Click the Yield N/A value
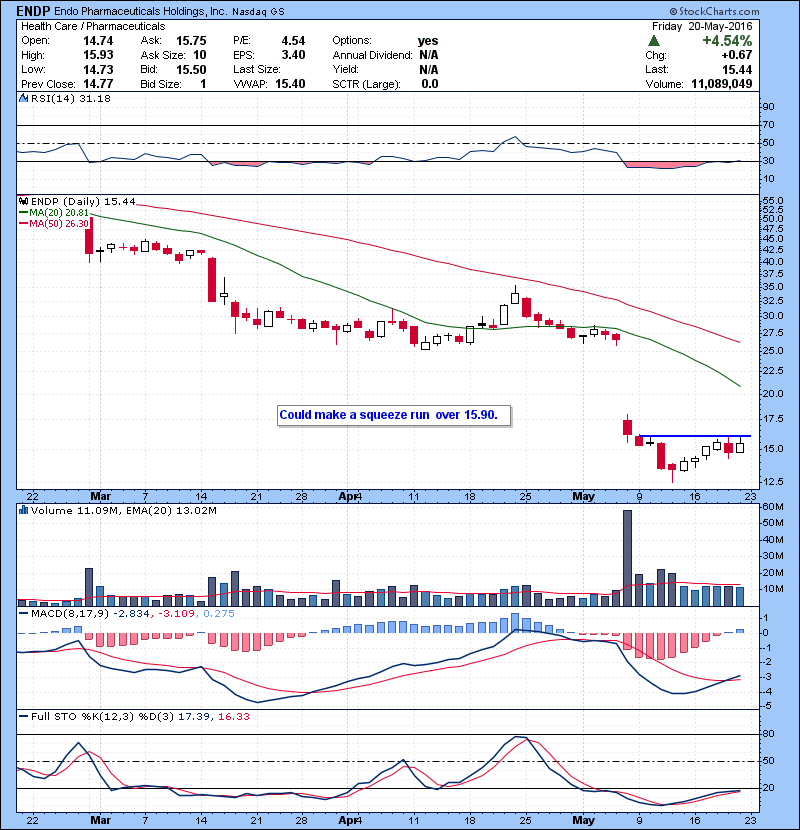 (428, 69)
